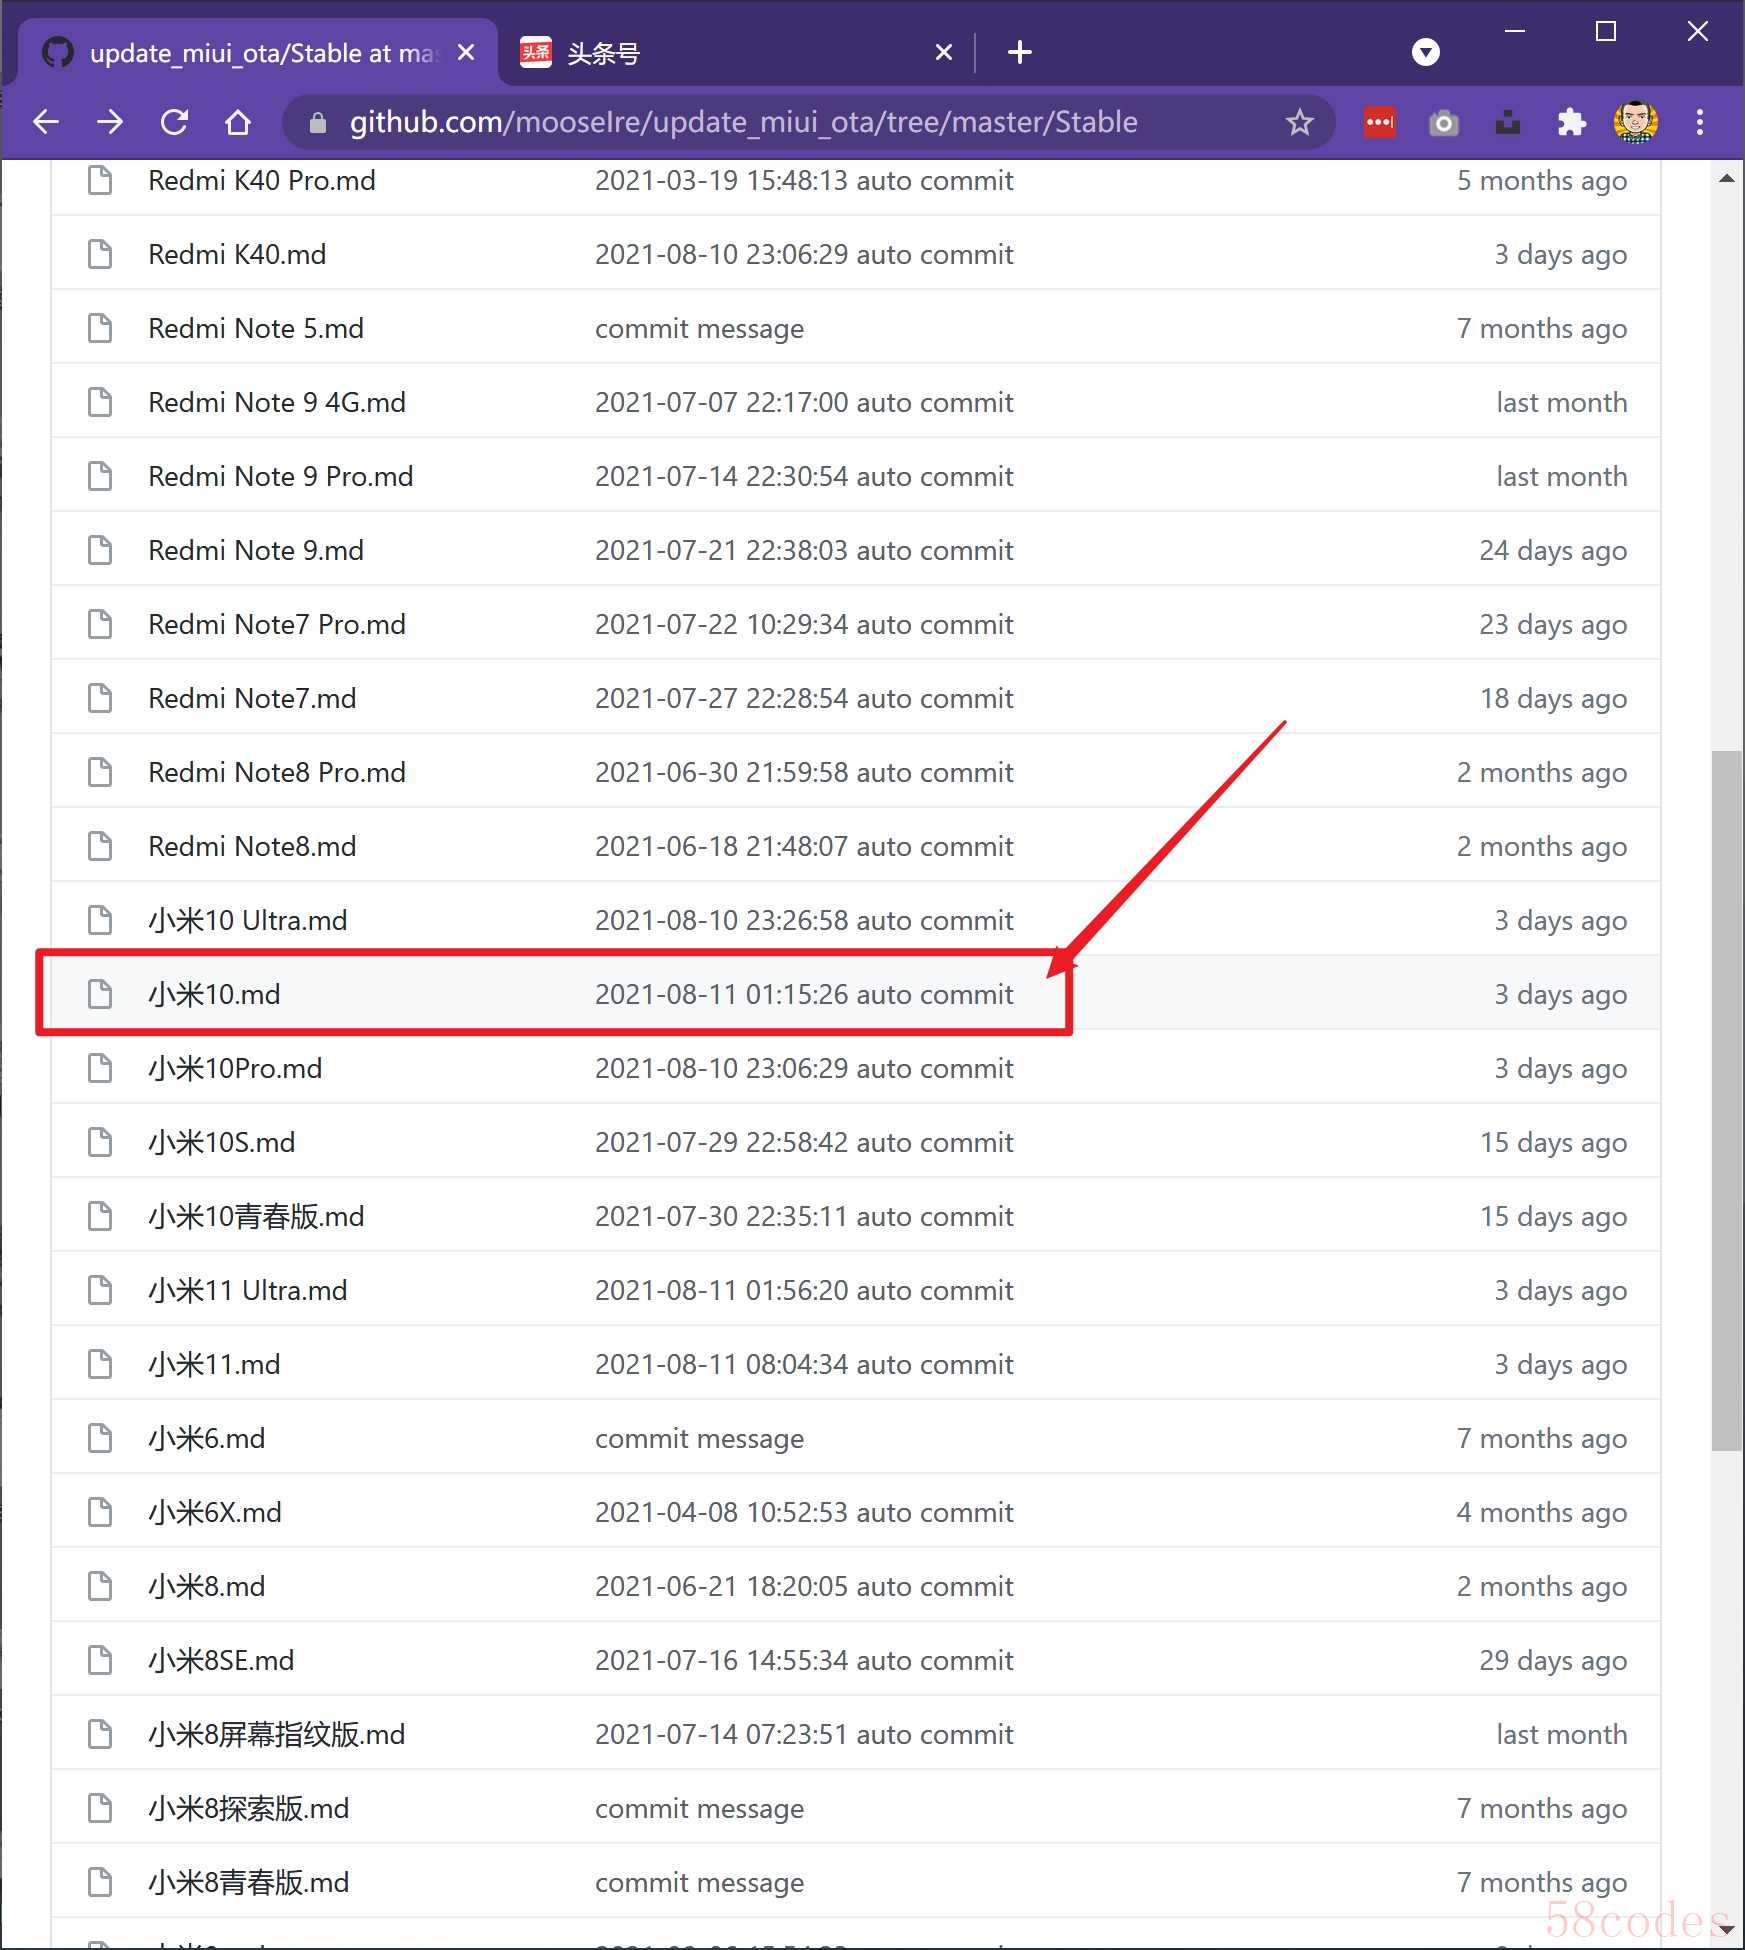This screenshot has height=1950, width=1745.
Task: Bookmark this page with the star icon
Action: pyautogui.click(x=1299, y=122)
